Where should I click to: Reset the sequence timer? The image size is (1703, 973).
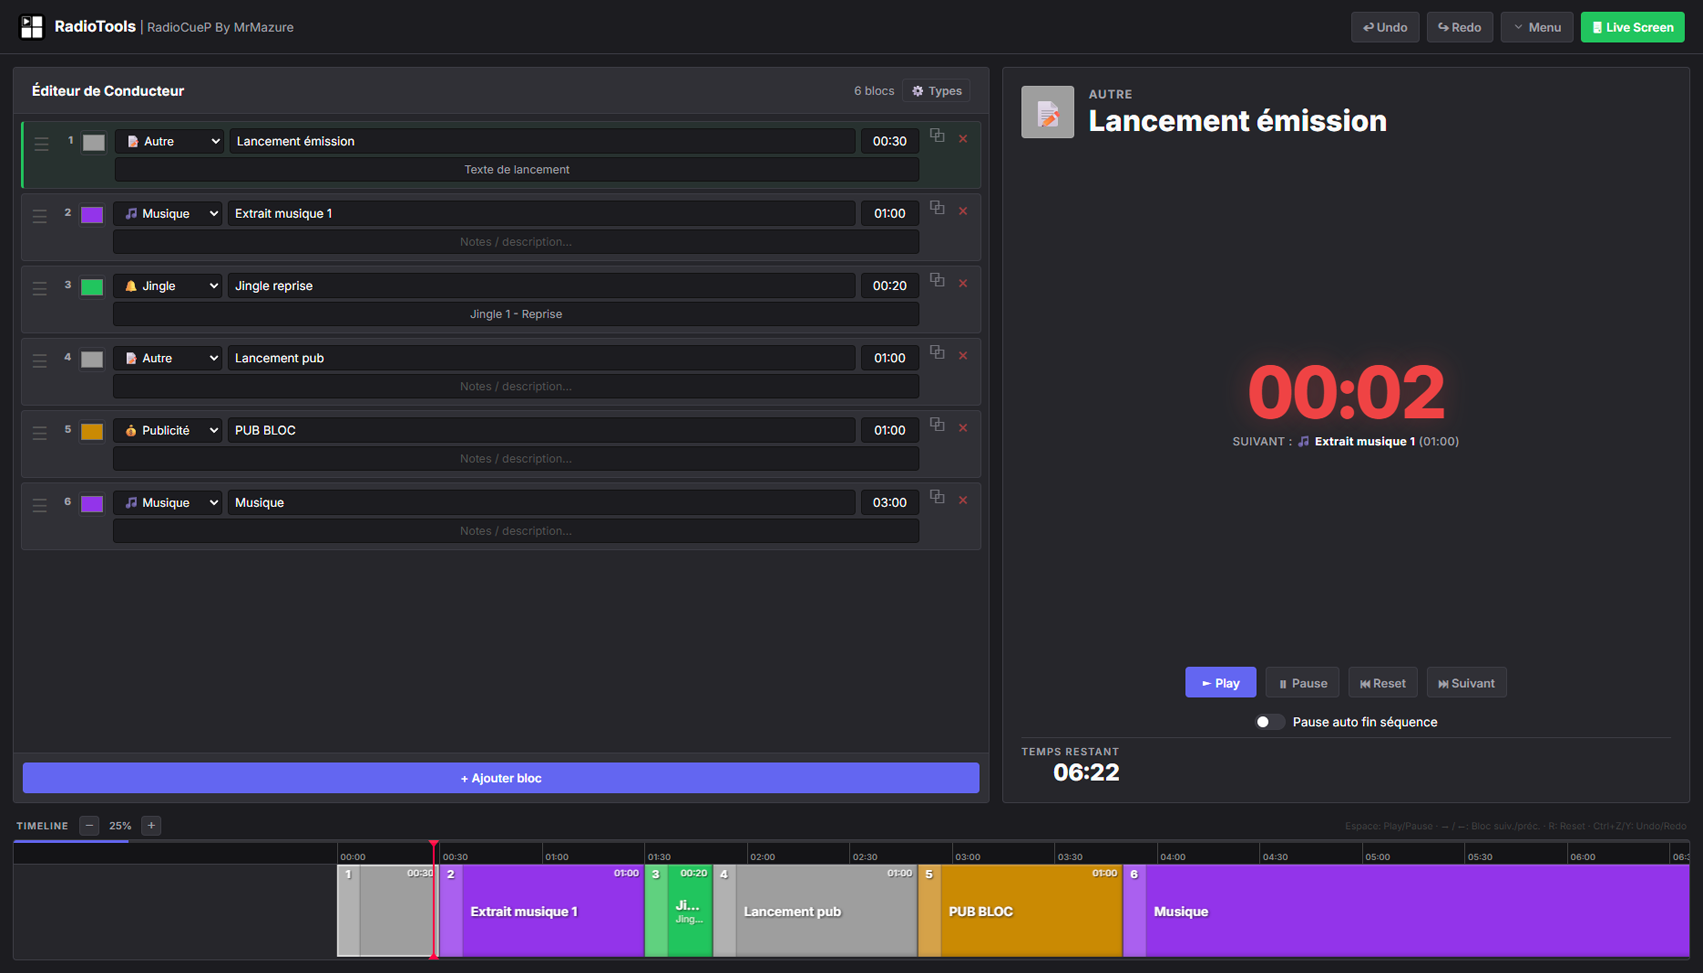coord(1383,683)
